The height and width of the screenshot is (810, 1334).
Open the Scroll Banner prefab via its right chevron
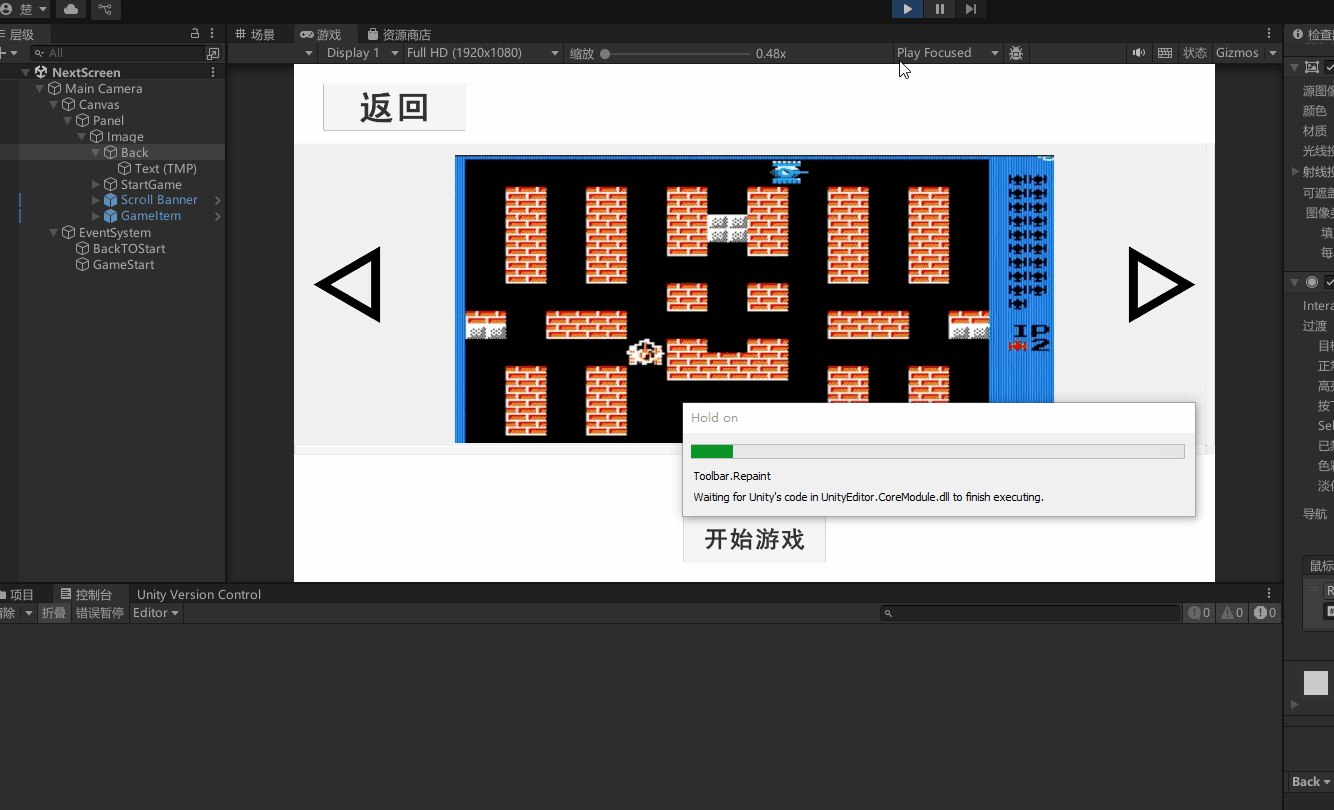click(217, 200)
